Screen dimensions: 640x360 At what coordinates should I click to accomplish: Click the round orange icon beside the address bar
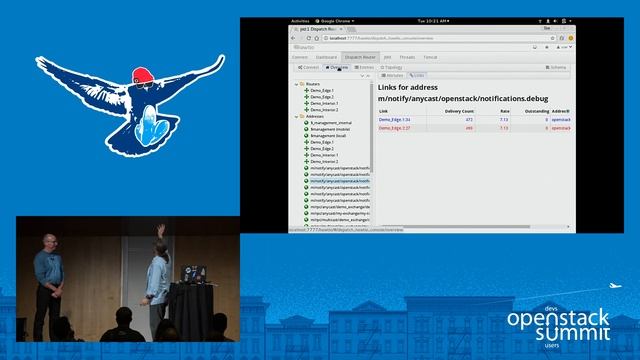pos(571,38)
